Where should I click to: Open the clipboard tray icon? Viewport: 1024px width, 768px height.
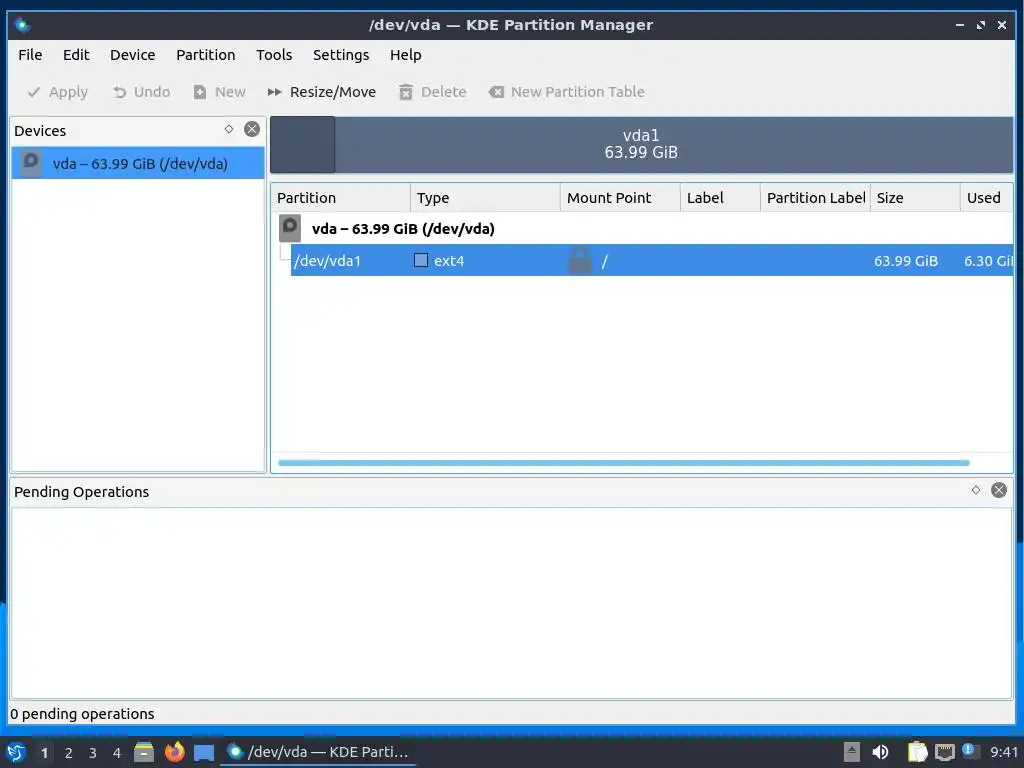(x=918, y=752)
